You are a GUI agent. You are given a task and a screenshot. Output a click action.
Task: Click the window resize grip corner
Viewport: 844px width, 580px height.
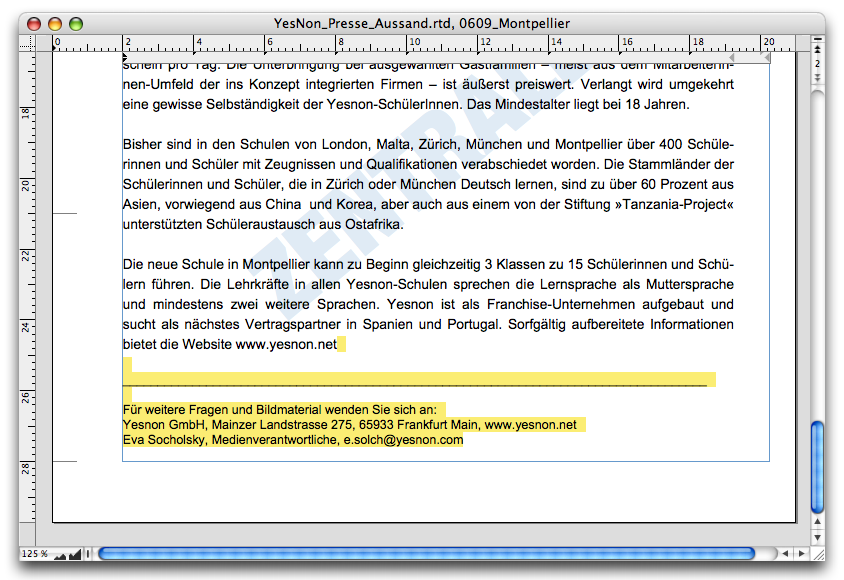(x=817, y=553)
